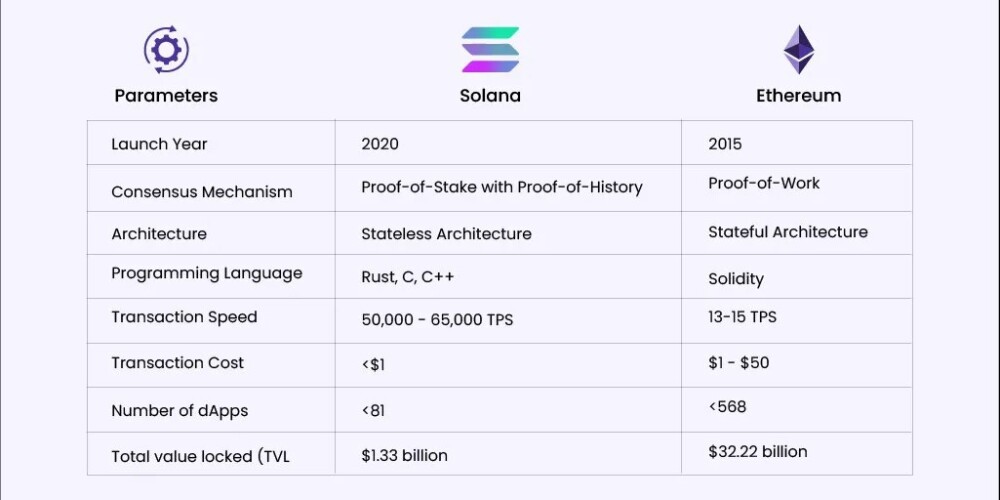This screenshot has width=1000, height=500.
Task: Click the Ethereum diamond logo
Action: [798, 49]
